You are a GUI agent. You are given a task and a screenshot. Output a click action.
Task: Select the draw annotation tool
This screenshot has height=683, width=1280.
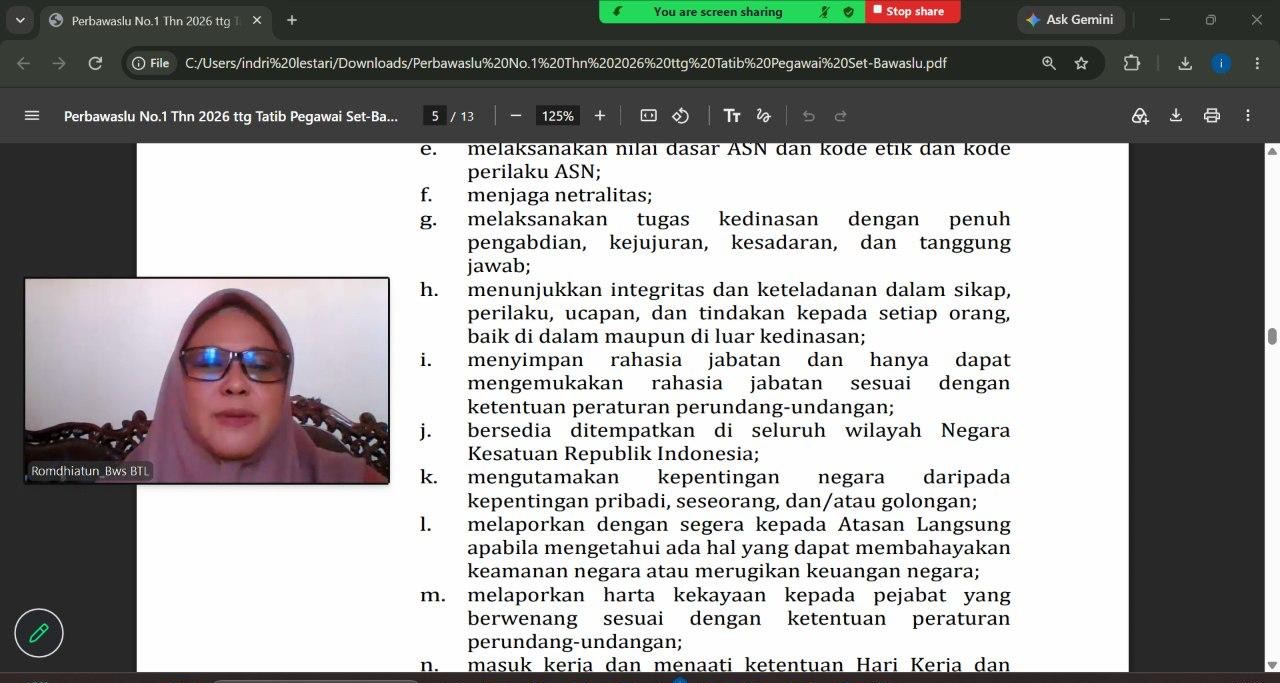tap(764, 116)
